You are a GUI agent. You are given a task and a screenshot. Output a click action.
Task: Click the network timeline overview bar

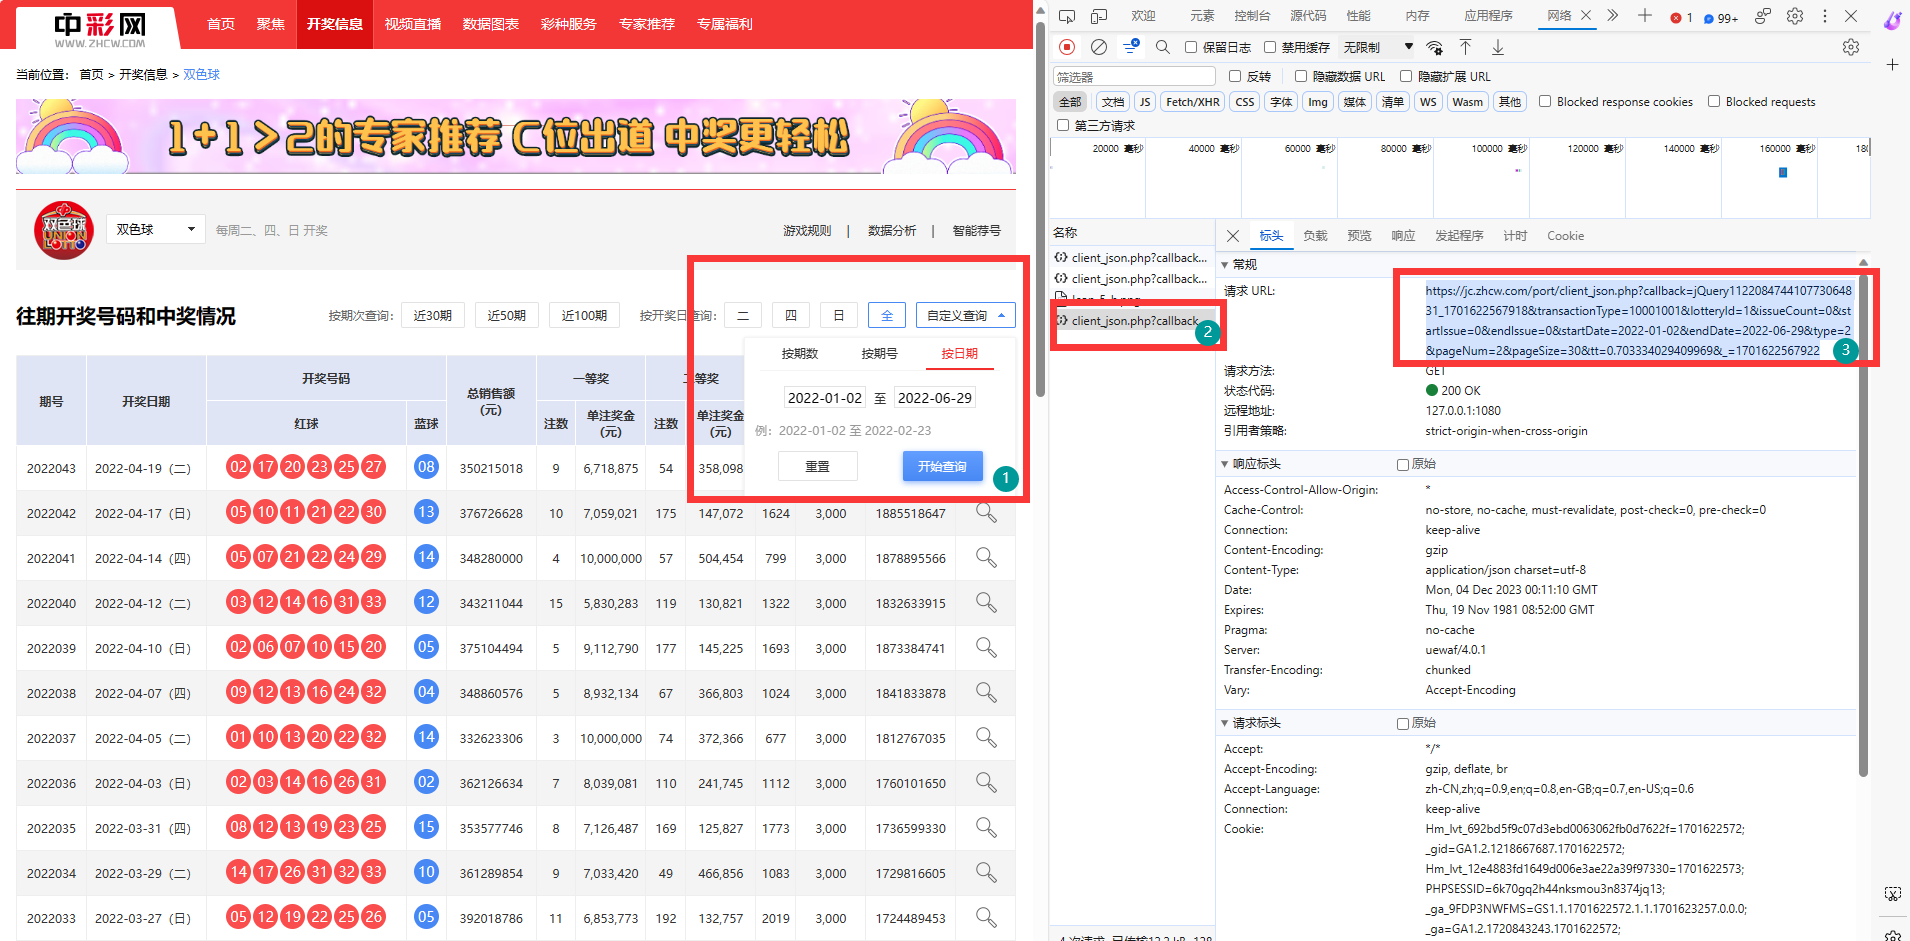1460,179
